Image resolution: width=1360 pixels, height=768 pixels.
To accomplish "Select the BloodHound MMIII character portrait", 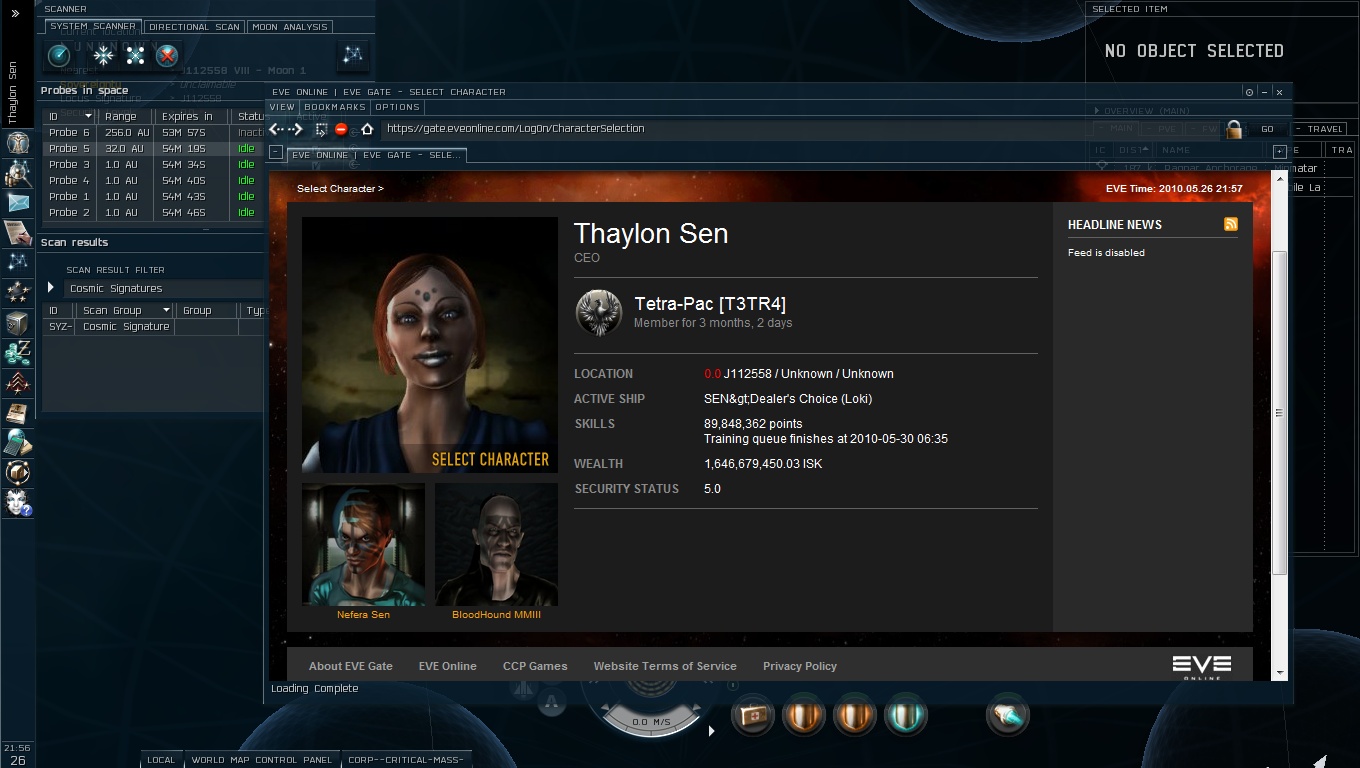I will pos(496,545).
